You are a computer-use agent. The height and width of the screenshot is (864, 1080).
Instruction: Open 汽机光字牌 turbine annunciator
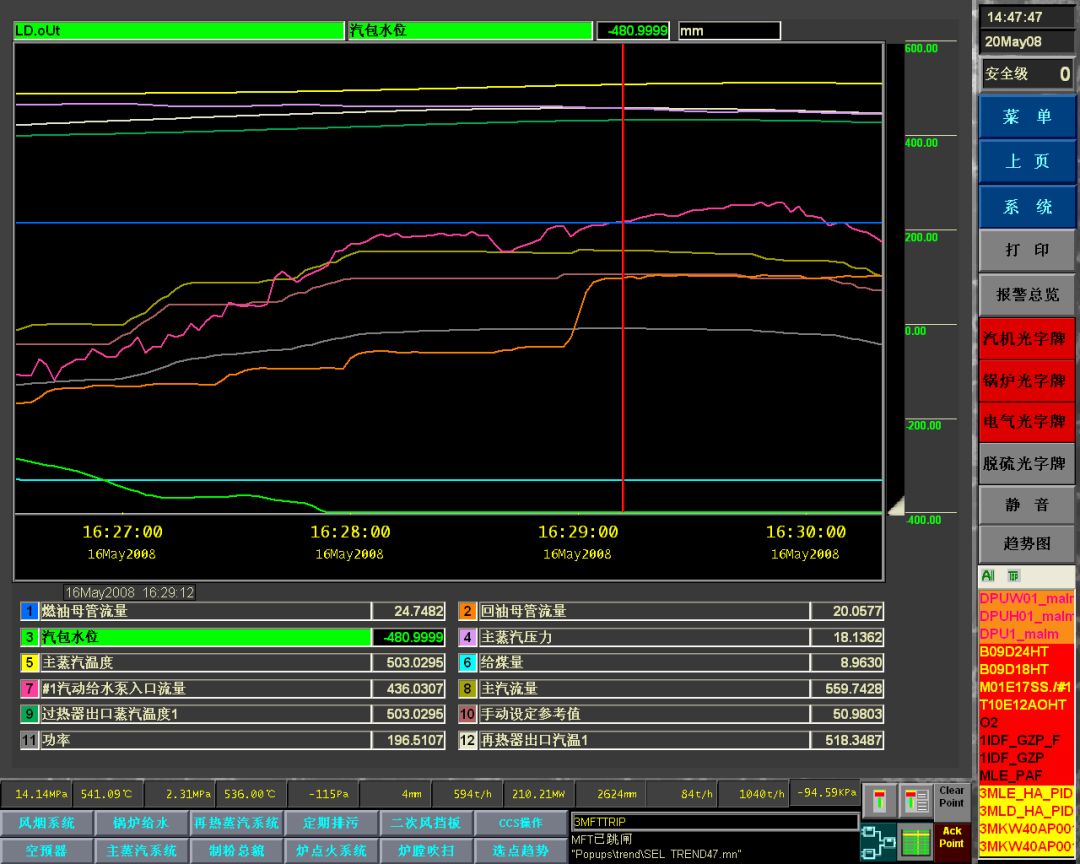[x=1026, y=338]
